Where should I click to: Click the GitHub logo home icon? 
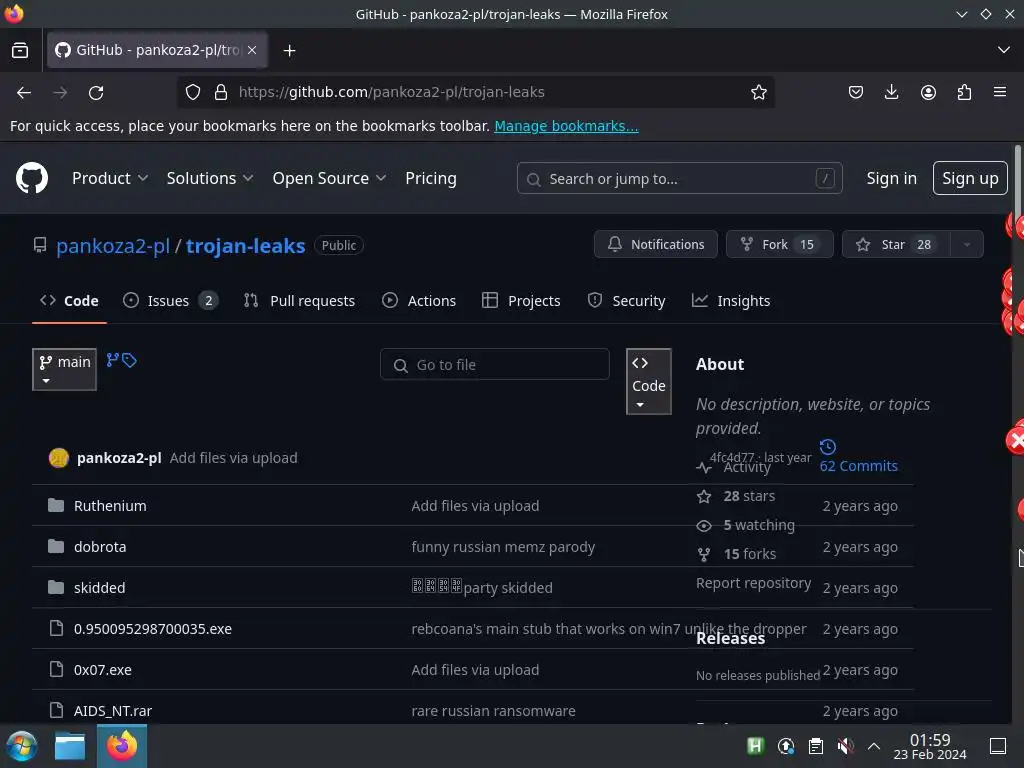tap(31, 178)
